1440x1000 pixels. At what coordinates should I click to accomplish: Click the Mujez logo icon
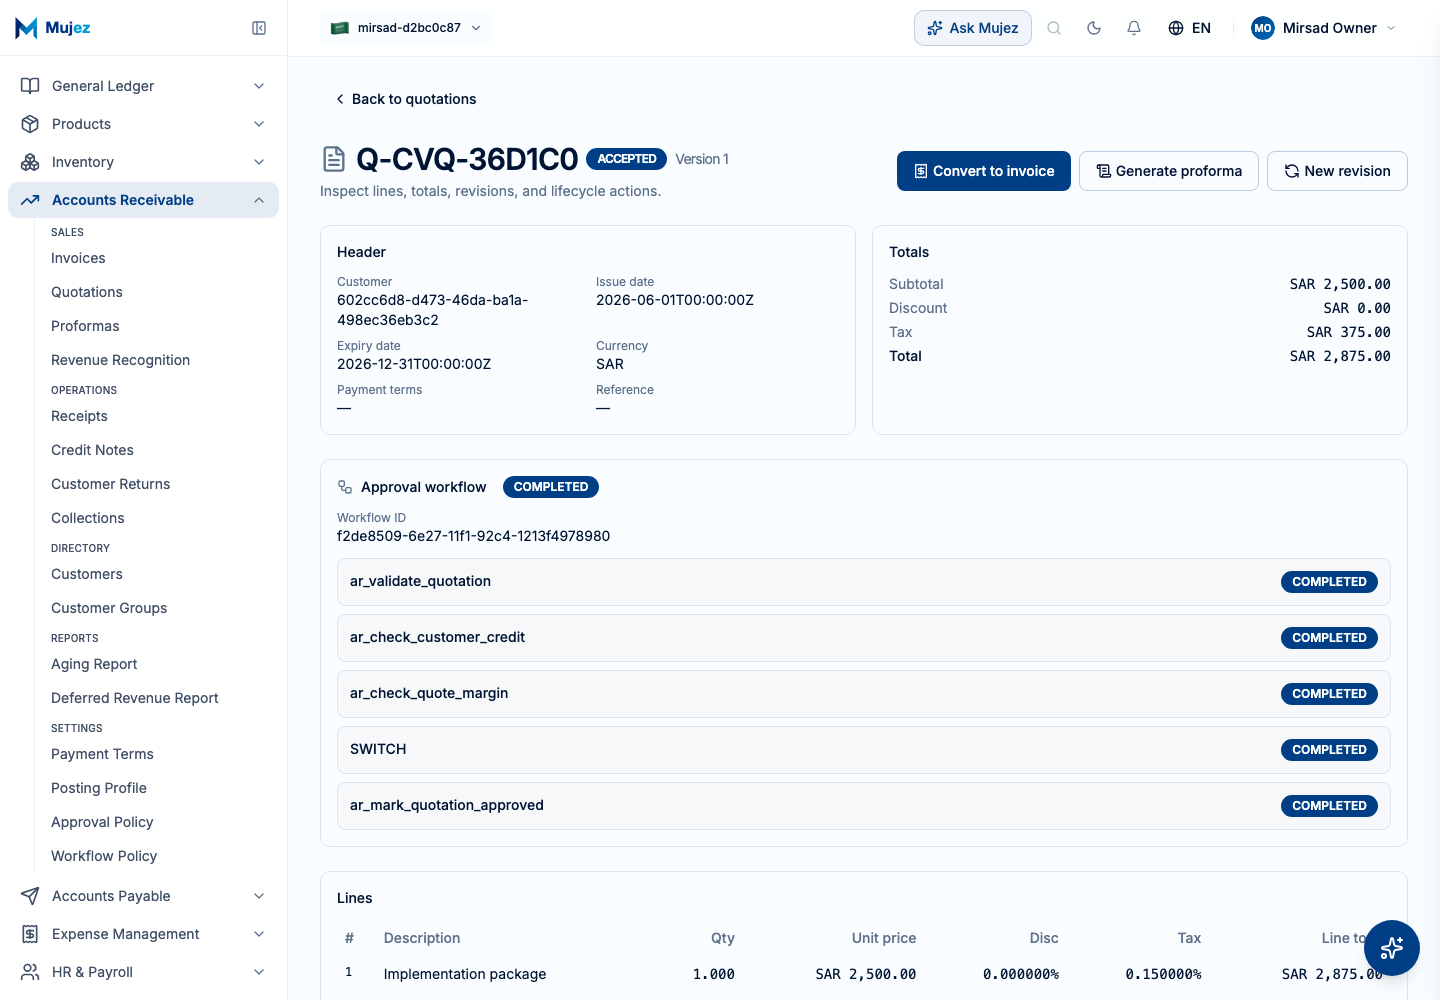pos(26,28)
